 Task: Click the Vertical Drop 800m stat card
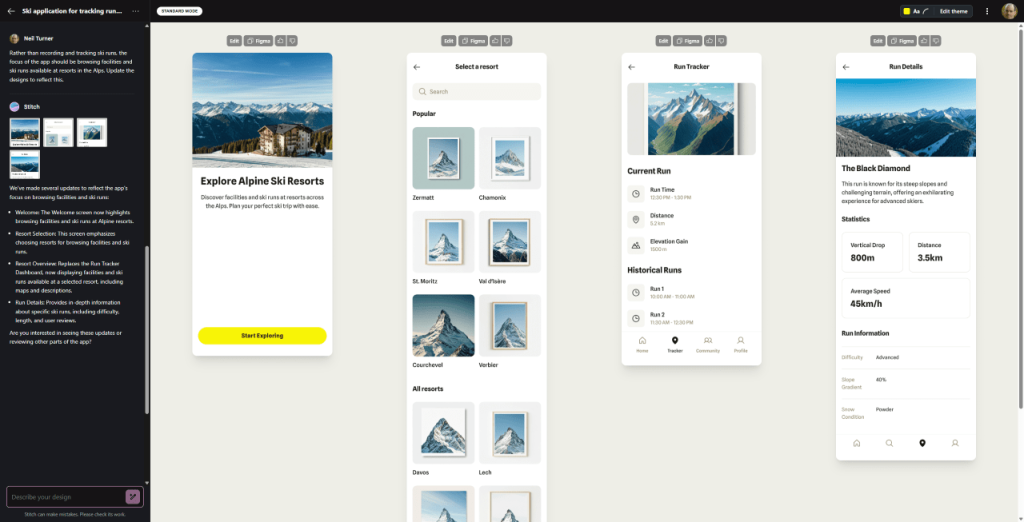(872, 252)
